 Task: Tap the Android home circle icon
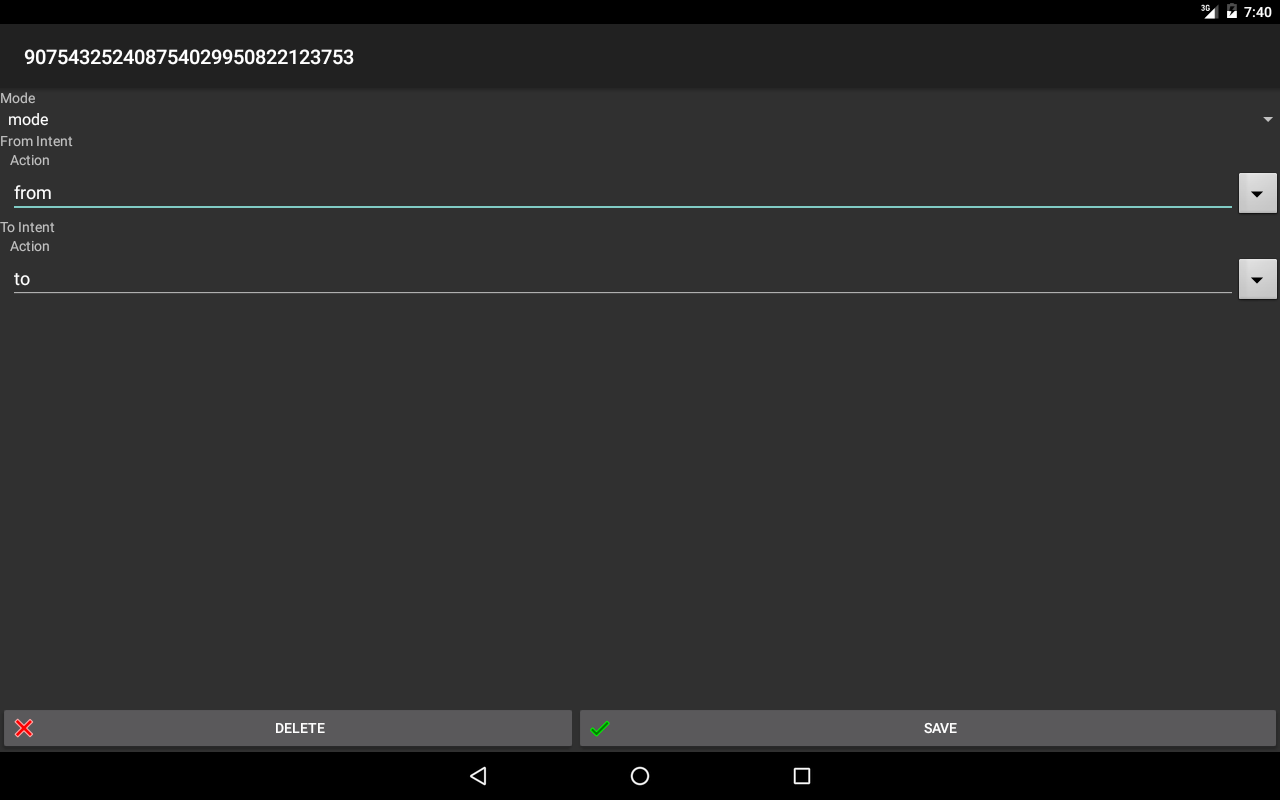pyautogui.click(x=640, y=776)
